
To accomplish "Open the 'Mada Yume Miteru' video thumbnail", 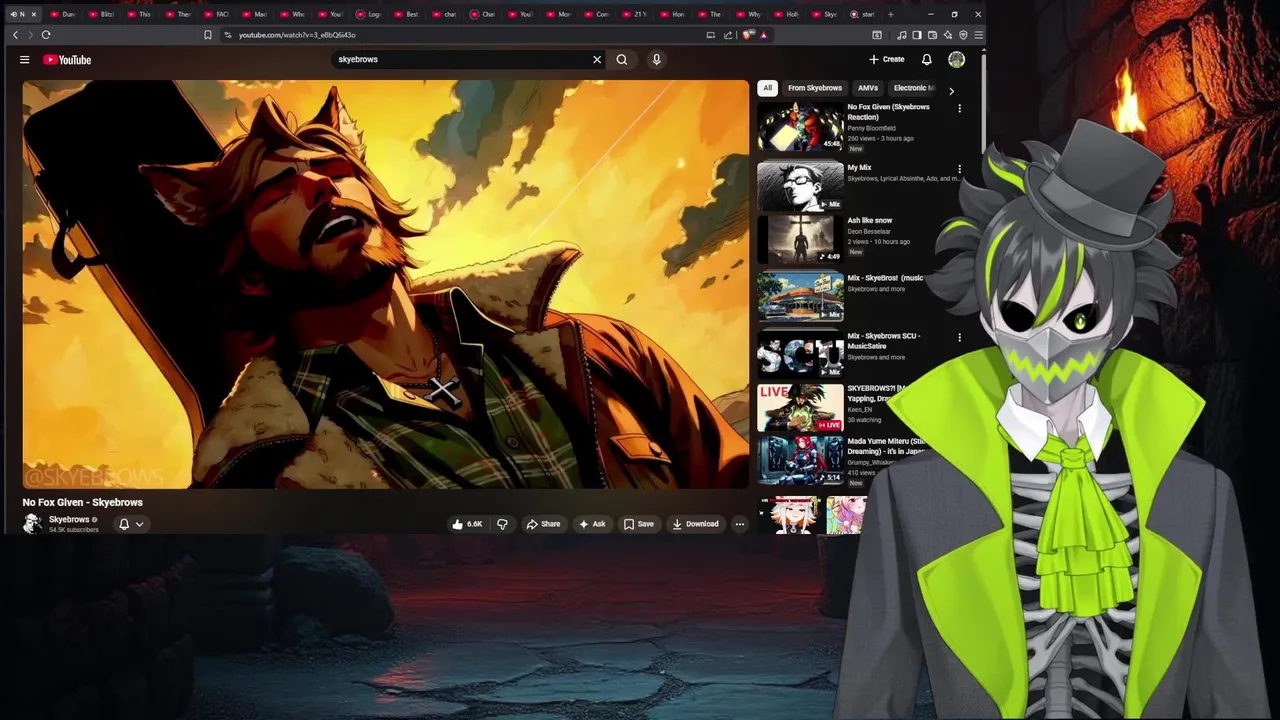I will pos(800,460).
